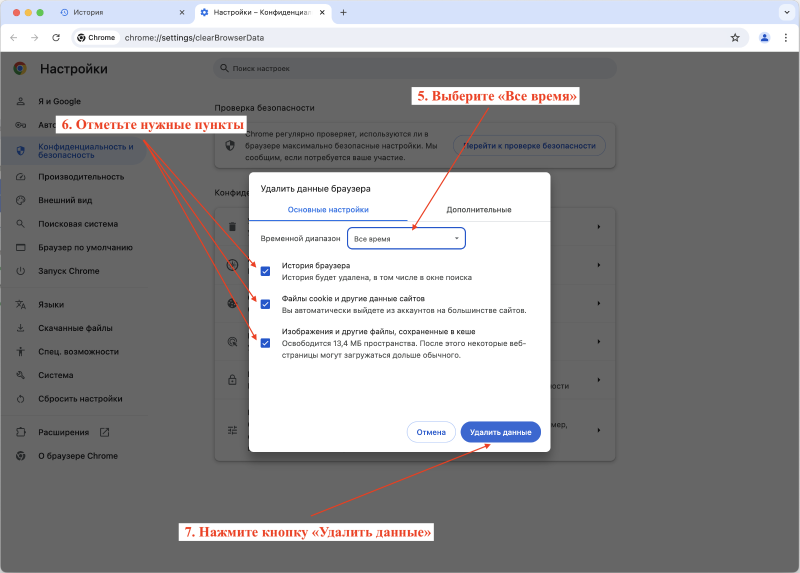The width and height of the screenshot is (800, 573).
Task: Click the Chrome site info chip
Action: [96, 38]
